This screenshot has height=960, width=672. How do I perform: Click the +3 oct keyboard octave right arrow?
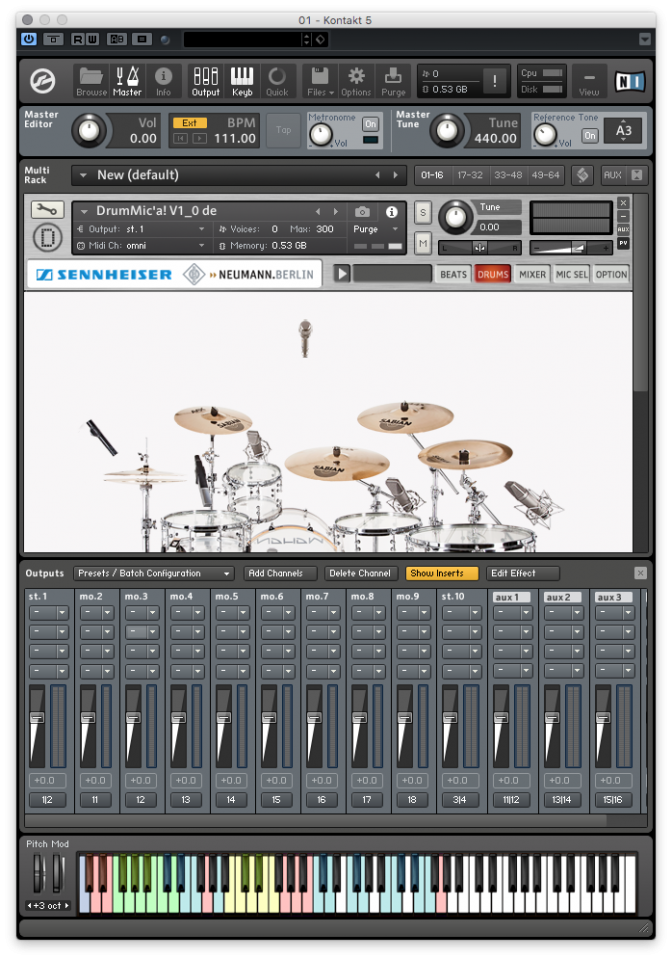click(67, 906)
